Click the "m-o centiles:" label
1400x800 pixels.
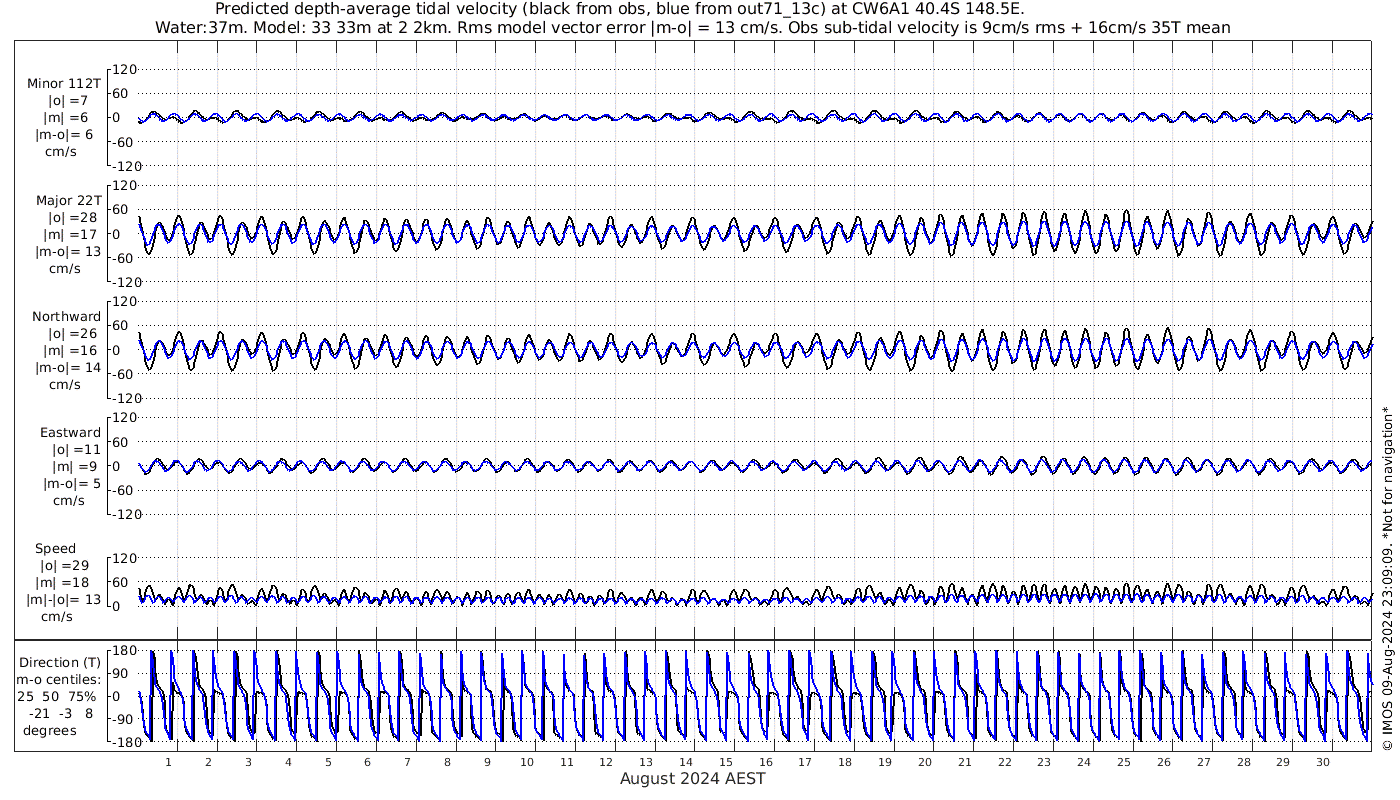click(59, 679)
